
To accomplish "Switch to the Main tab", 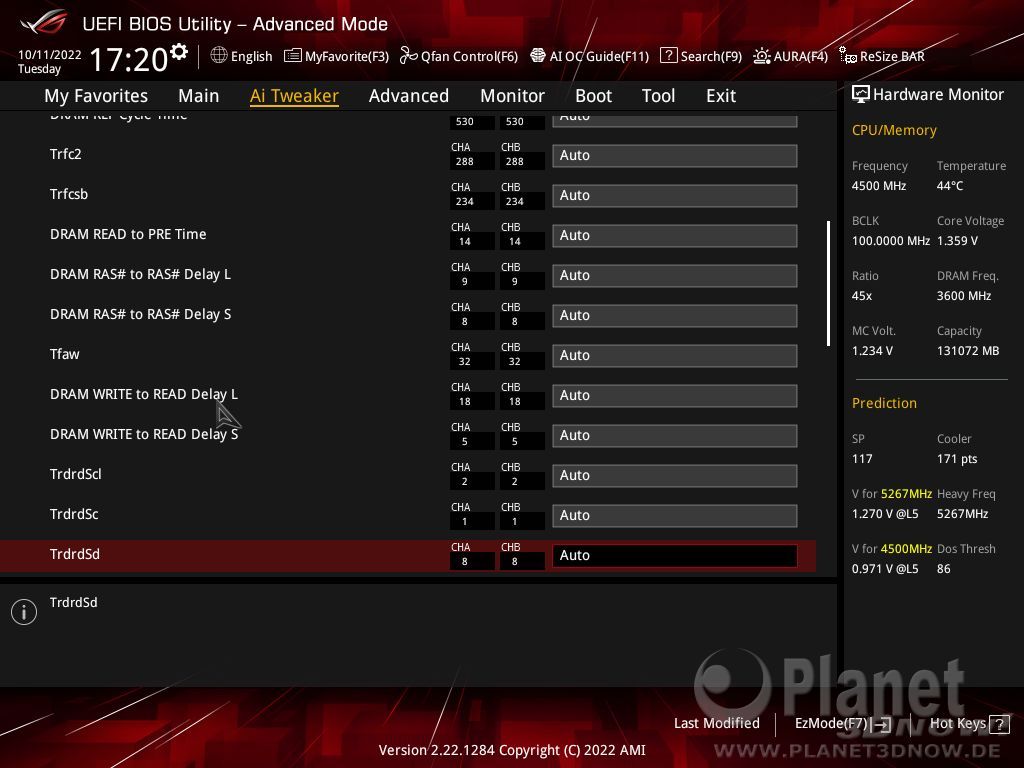I will tap(199, 96).
